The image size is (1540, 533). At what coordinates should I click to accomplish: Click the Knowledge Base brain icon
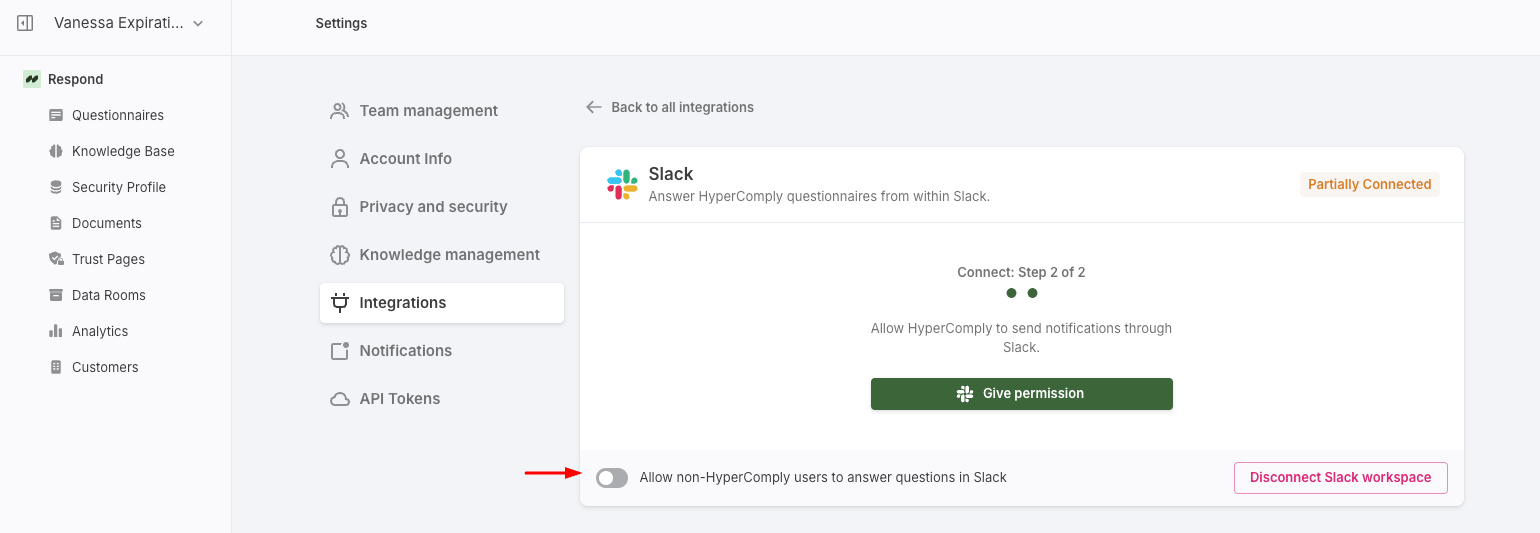[x=56, y=151]
